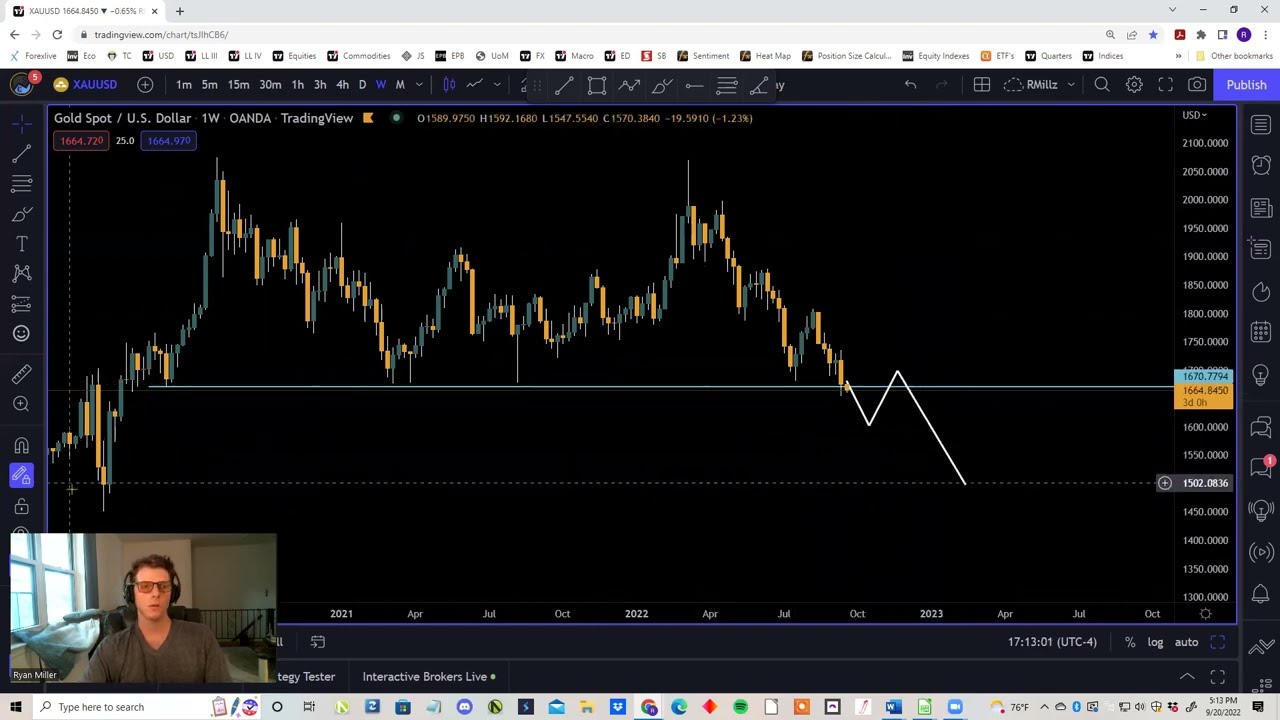Toggle lock all drawing tools
Screen dimensions: 1280x720
21,507
